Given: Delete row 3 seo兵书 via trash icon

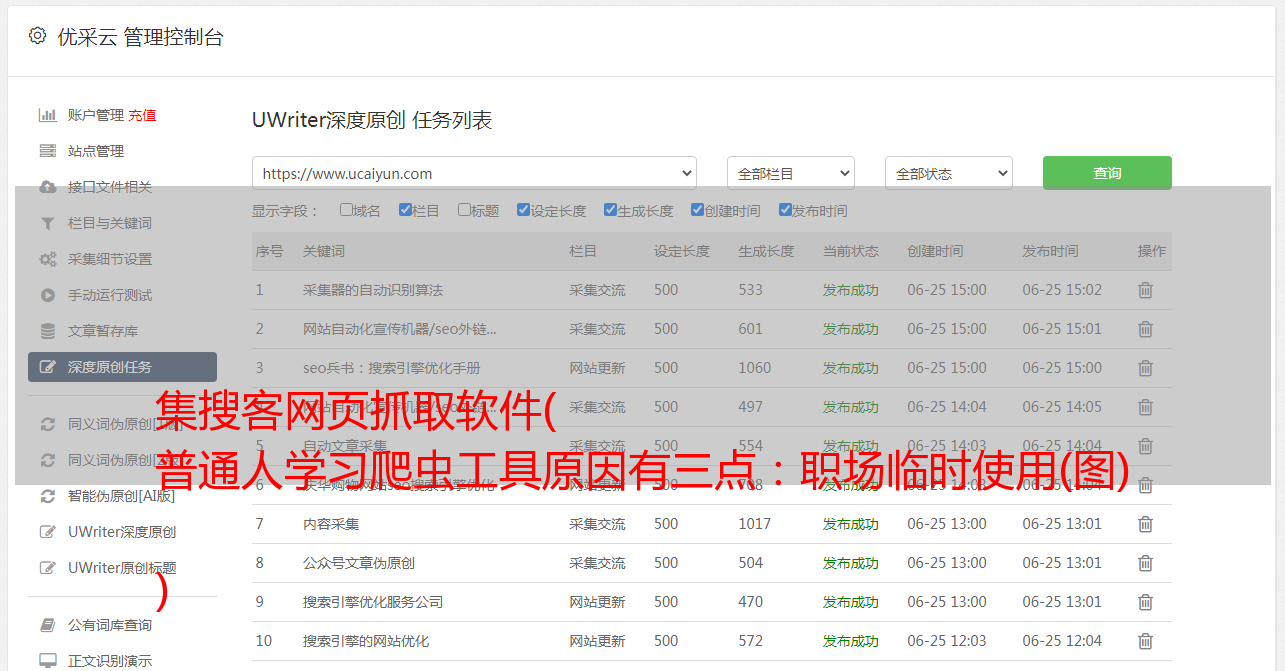Looking at the screenshot, I should pos(1145,368).
